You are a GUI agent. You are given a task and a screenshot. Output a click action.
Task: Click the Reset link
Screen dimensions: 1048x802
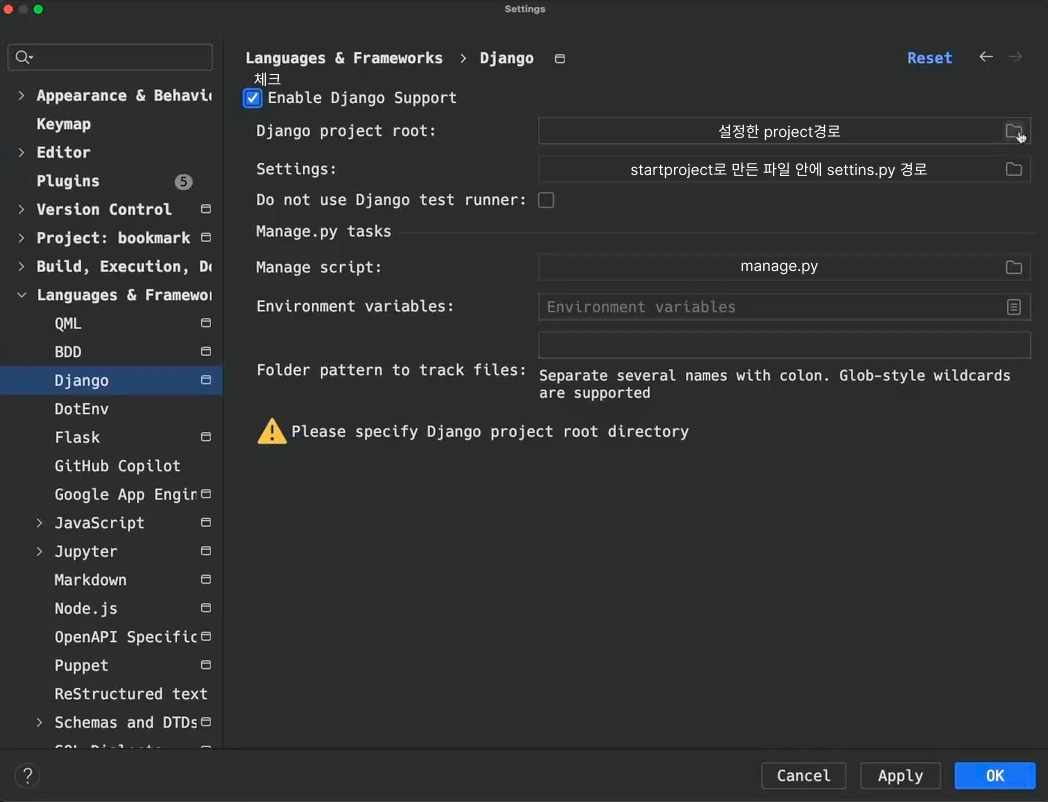pos(929,58)
